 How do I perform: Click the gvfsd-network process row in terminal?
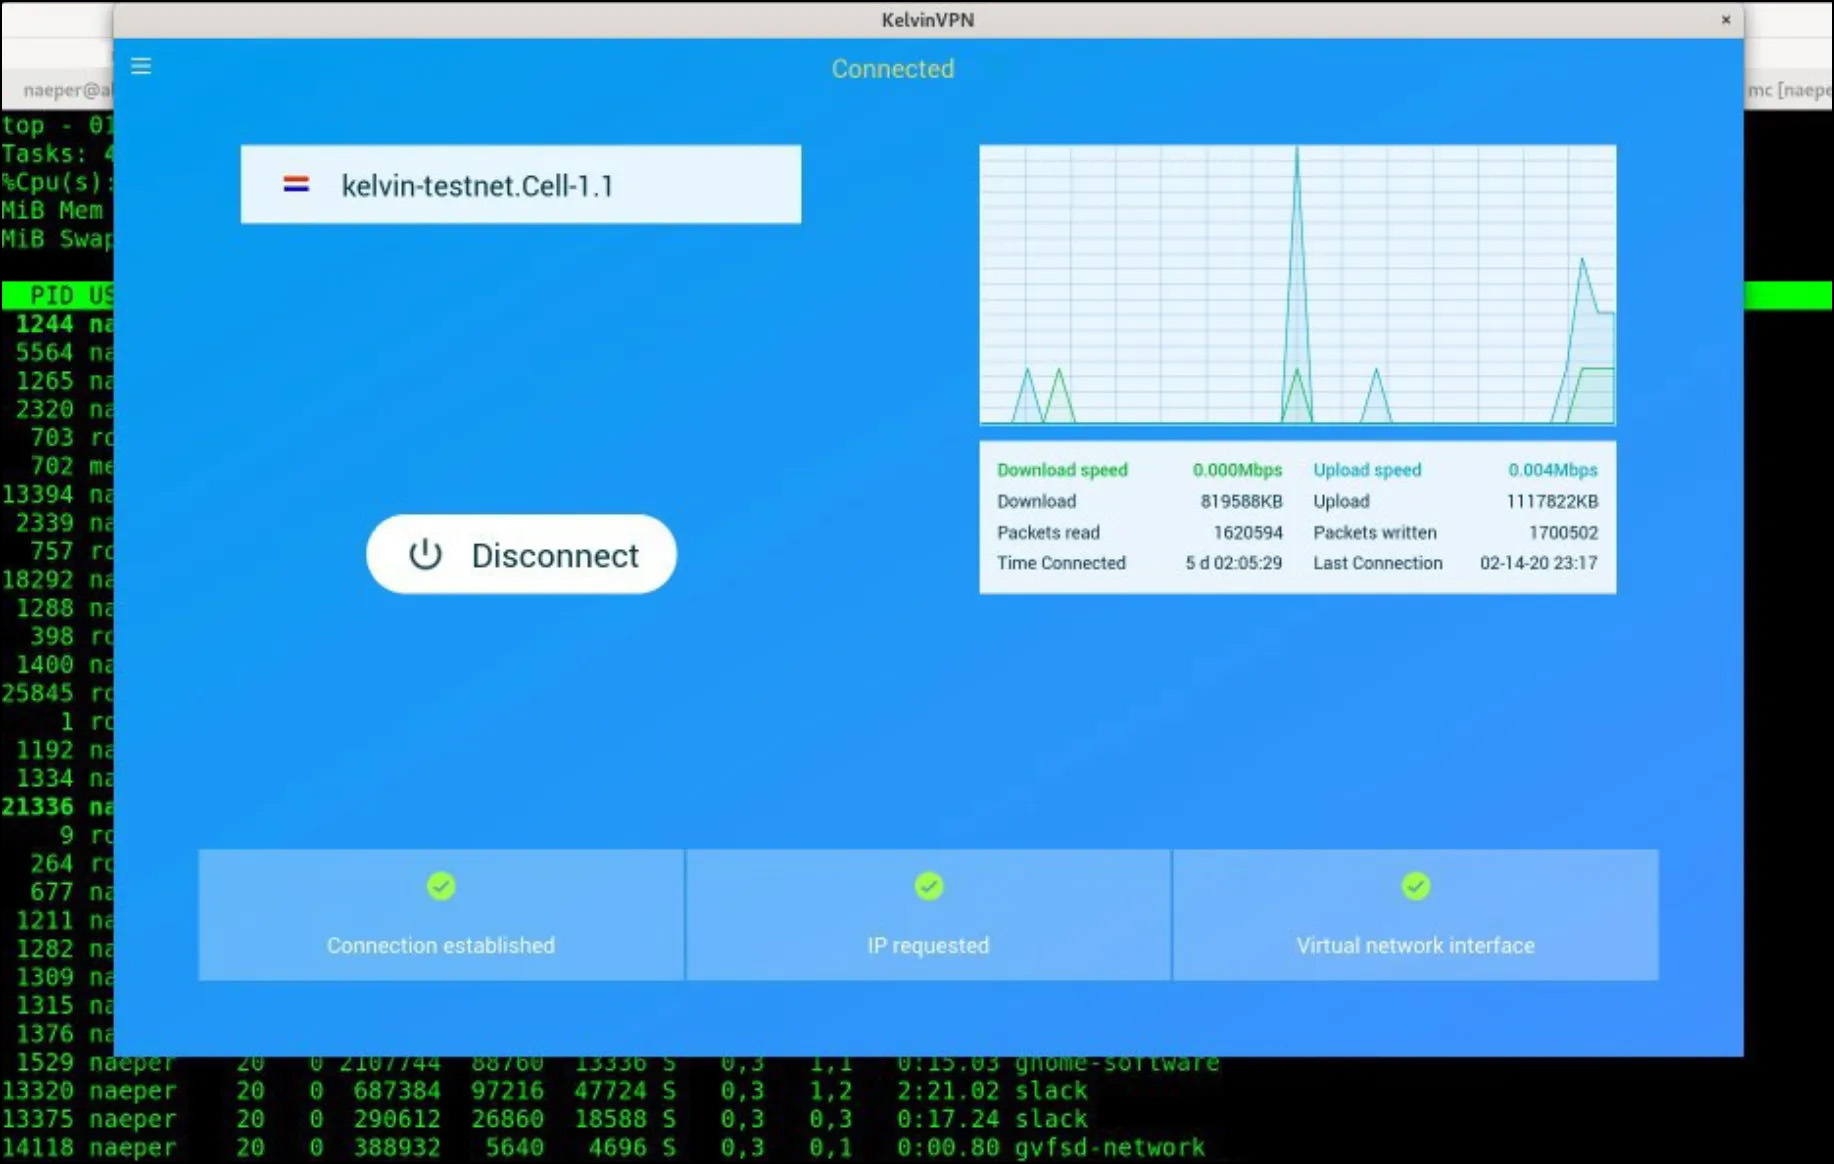(603, 1148)
